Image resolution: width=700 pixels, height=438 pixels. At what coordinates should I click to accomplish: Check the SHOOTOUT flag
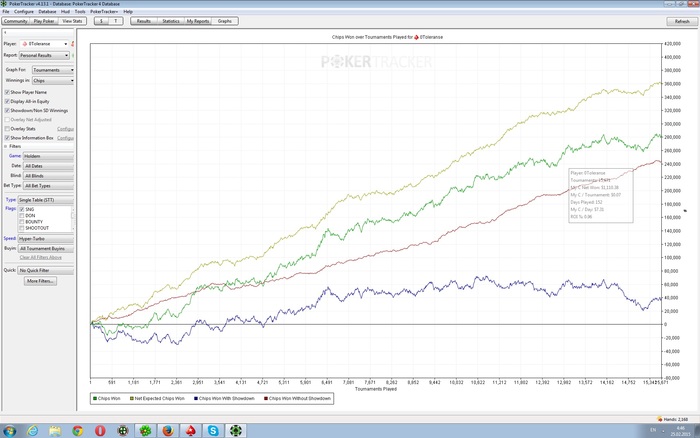[21, 228]
